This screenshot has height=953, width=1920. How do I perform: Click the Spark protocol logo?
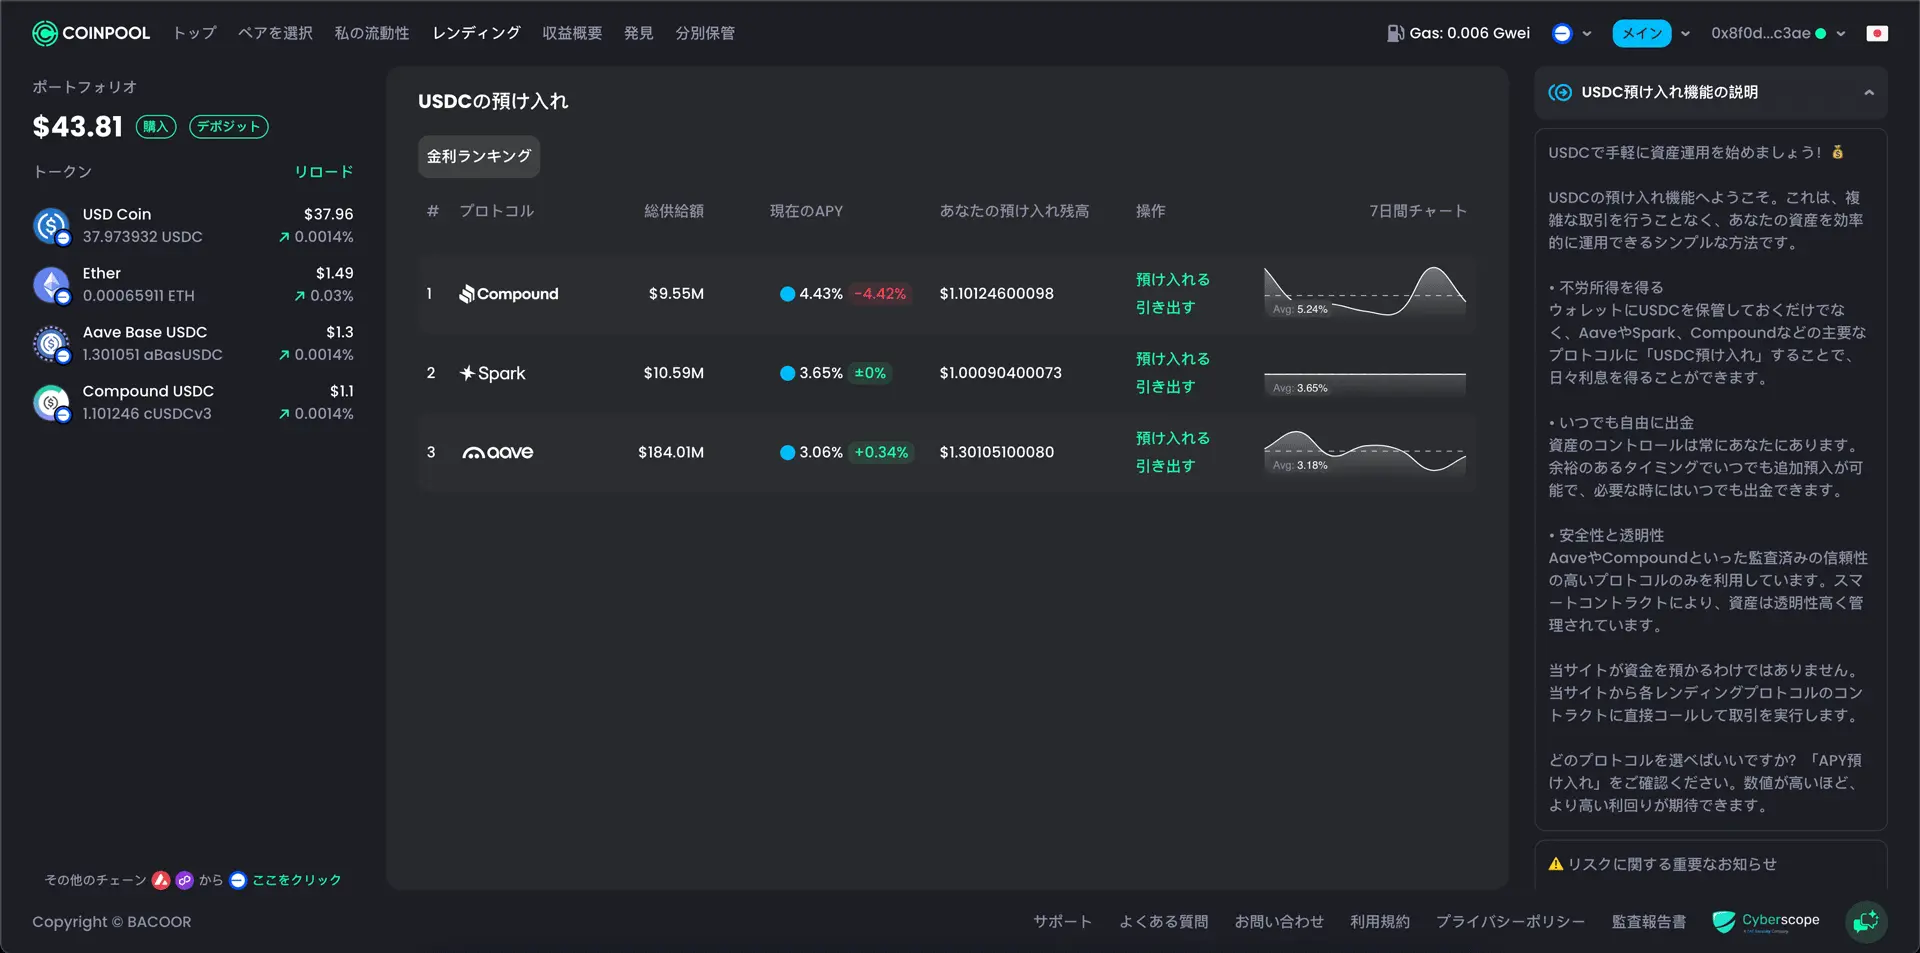tap(492, 373)
